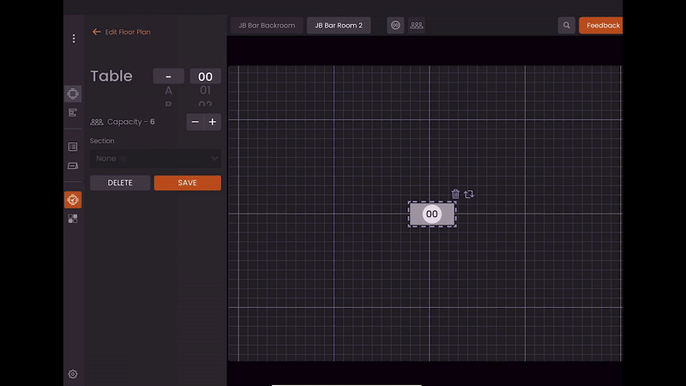Toggle table number display icon in top bar

tap(396, 25)
